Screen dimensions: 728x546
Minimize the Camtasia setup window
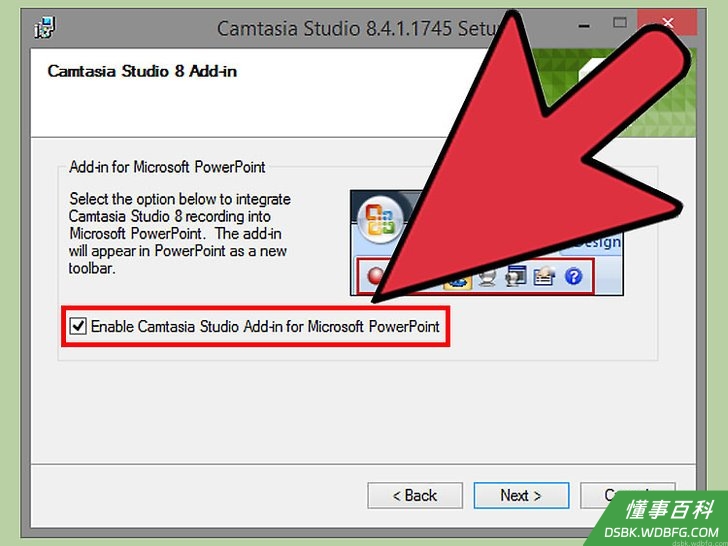click(584, 26)
